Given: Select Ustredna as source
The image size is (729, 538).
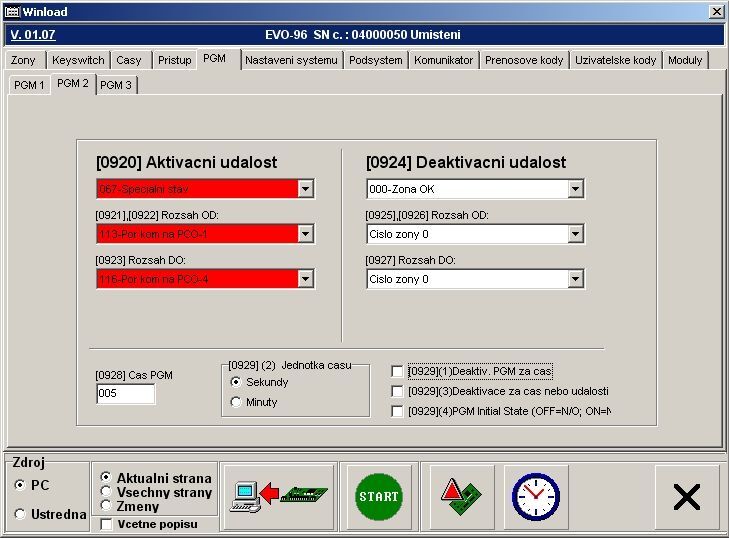Looking at the screenshot, I should coord(21,514).
